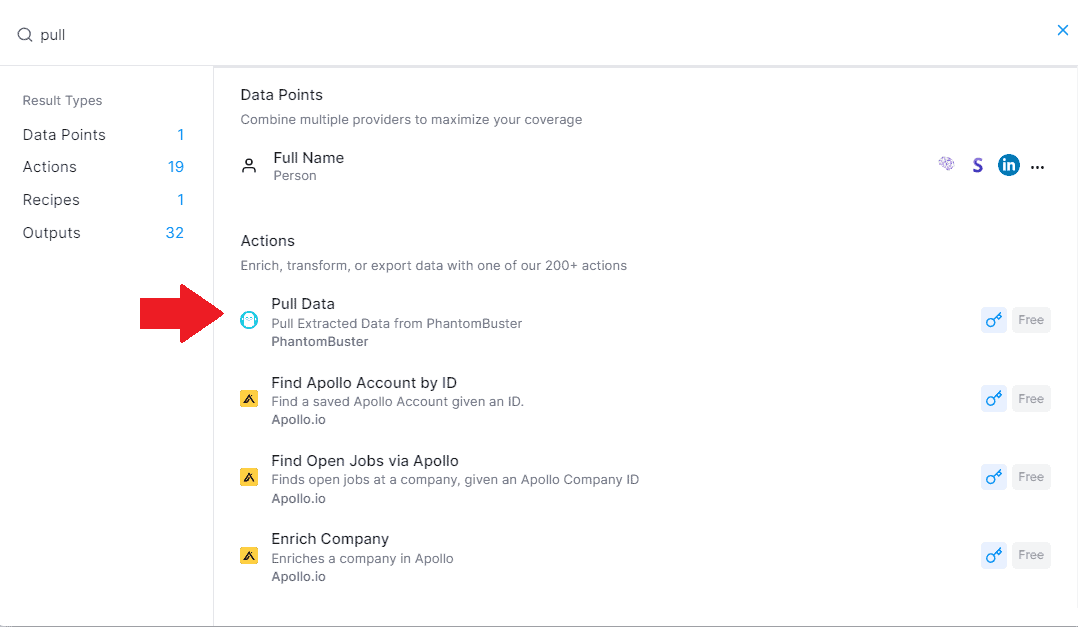Screen dimensions: 1078x627
Task: Click the PhantomBuster icon for Pull Data
Action: pos(249,320)
